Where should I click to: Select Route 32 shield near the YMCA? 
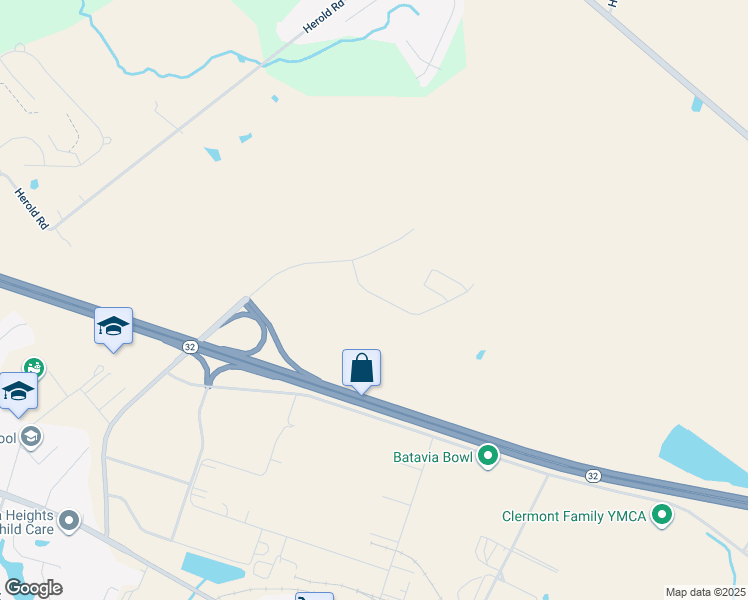[x=593, y=476]
